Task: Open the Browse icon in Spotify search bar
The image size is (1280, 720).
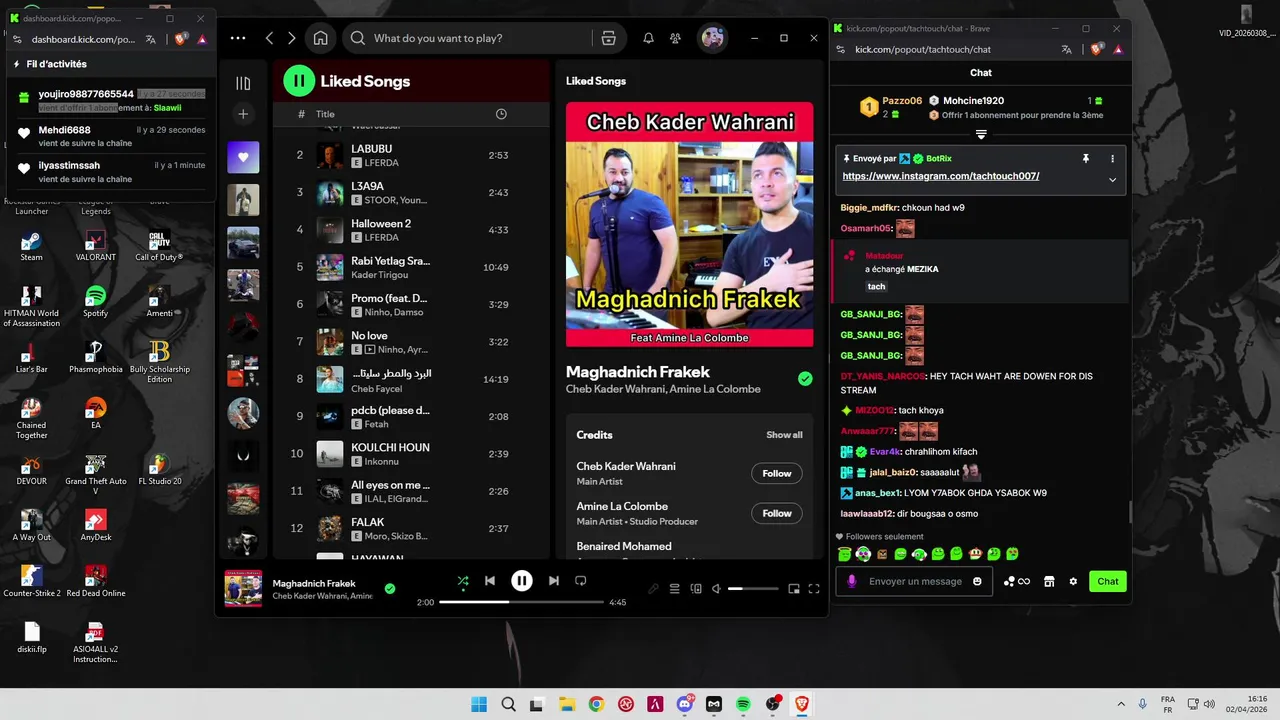Action: pos(608,38)
